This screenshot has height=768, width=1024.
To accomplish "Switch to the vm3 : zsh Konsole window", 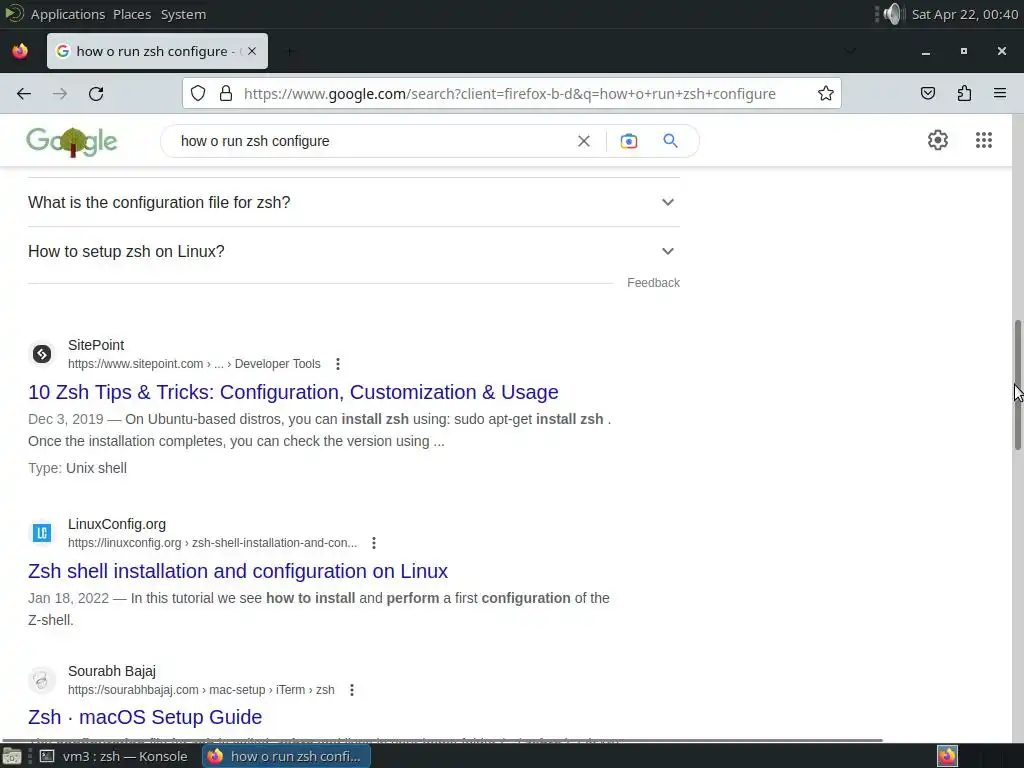I will tap(115, 756).
